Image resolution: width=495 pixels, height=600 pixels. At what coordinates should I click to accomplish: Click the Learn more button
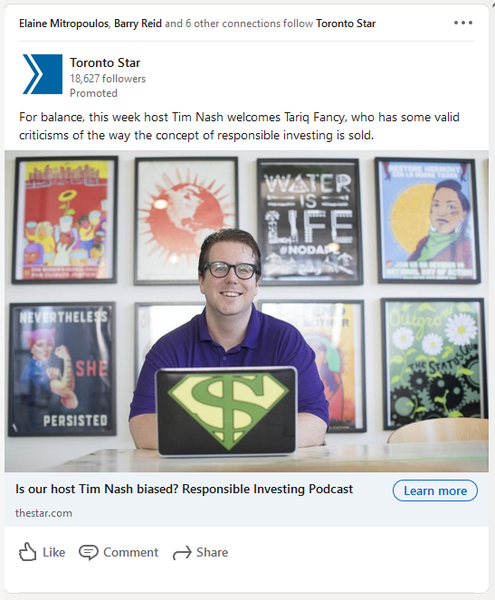point(435,491)
